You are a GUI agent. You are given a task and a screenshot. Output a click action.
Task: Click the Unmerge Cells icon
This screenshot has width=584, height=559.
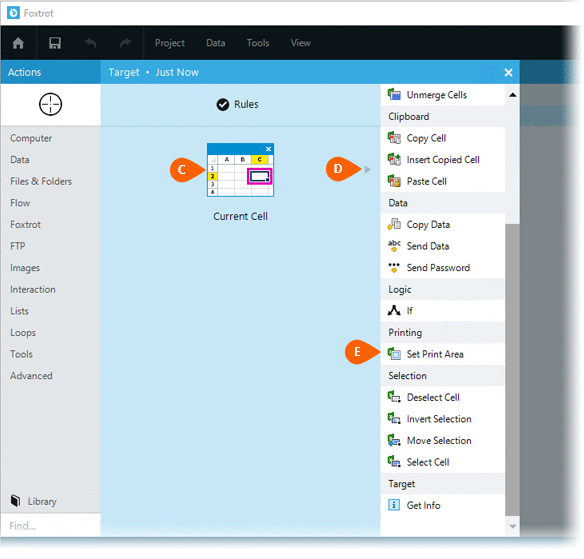point(394,95)
